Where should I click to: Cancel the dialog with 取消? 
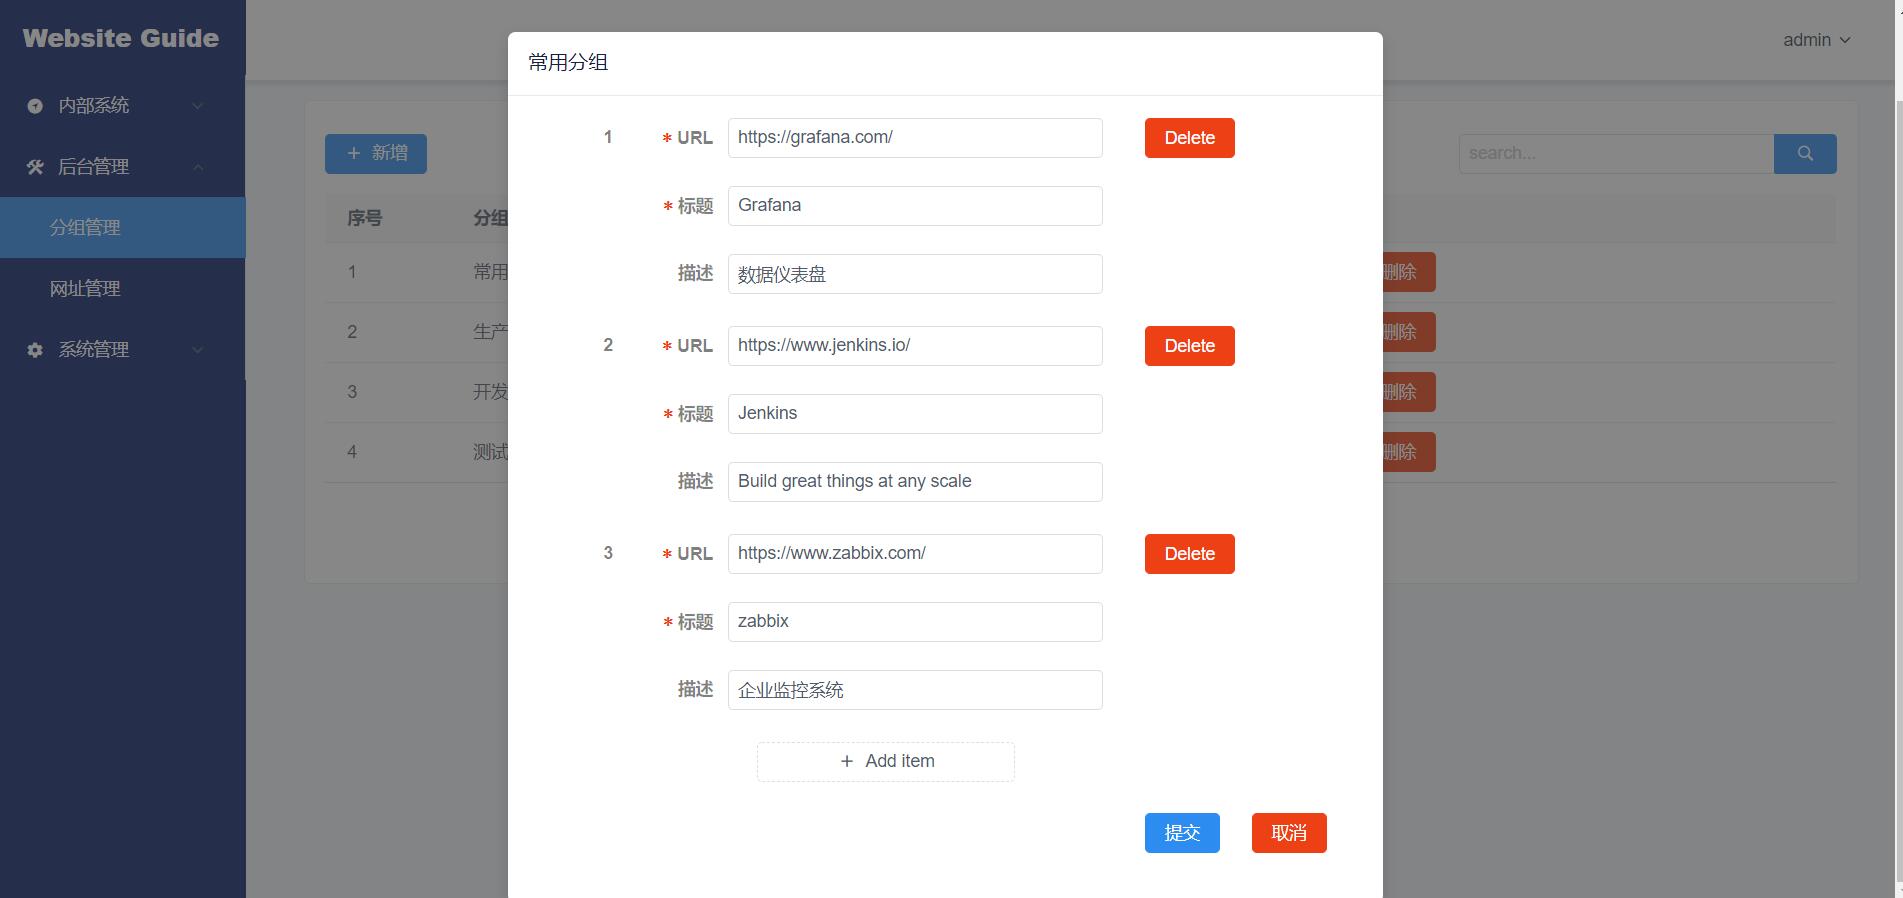click(1289, 833)
